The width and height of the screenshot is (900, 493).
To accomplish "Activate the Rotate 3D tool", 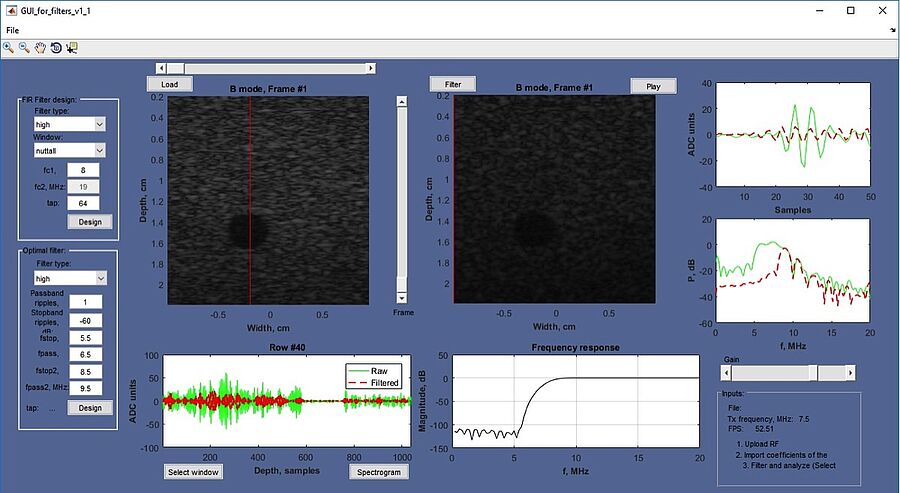I will pos(56,47).
